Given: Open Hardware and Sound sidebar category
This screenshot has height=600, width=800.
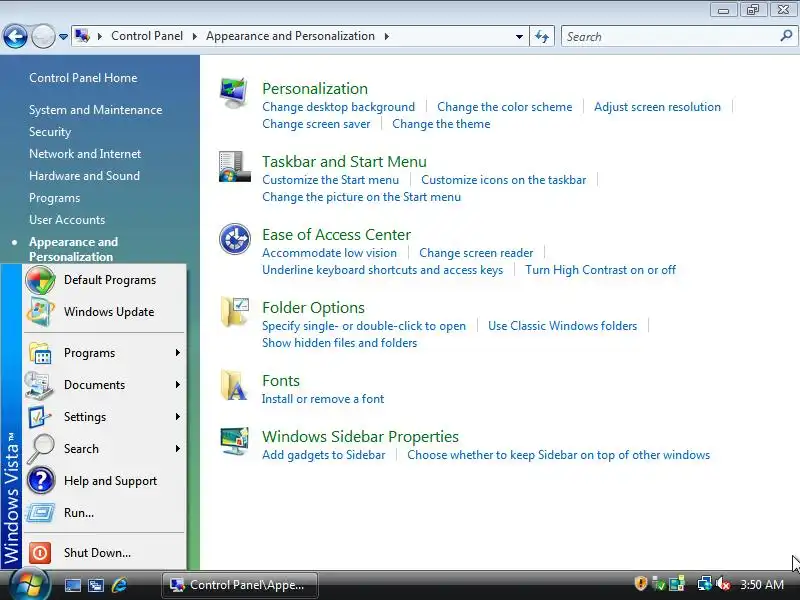Looking at the screenshot, I should [84, 176].
